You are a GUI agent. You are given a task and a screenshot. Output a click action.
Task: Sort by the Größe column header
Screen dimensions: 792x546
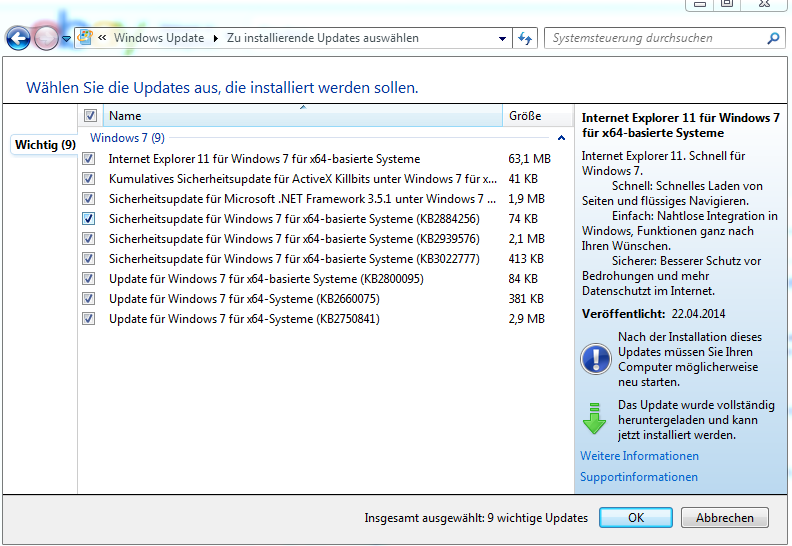537,116
